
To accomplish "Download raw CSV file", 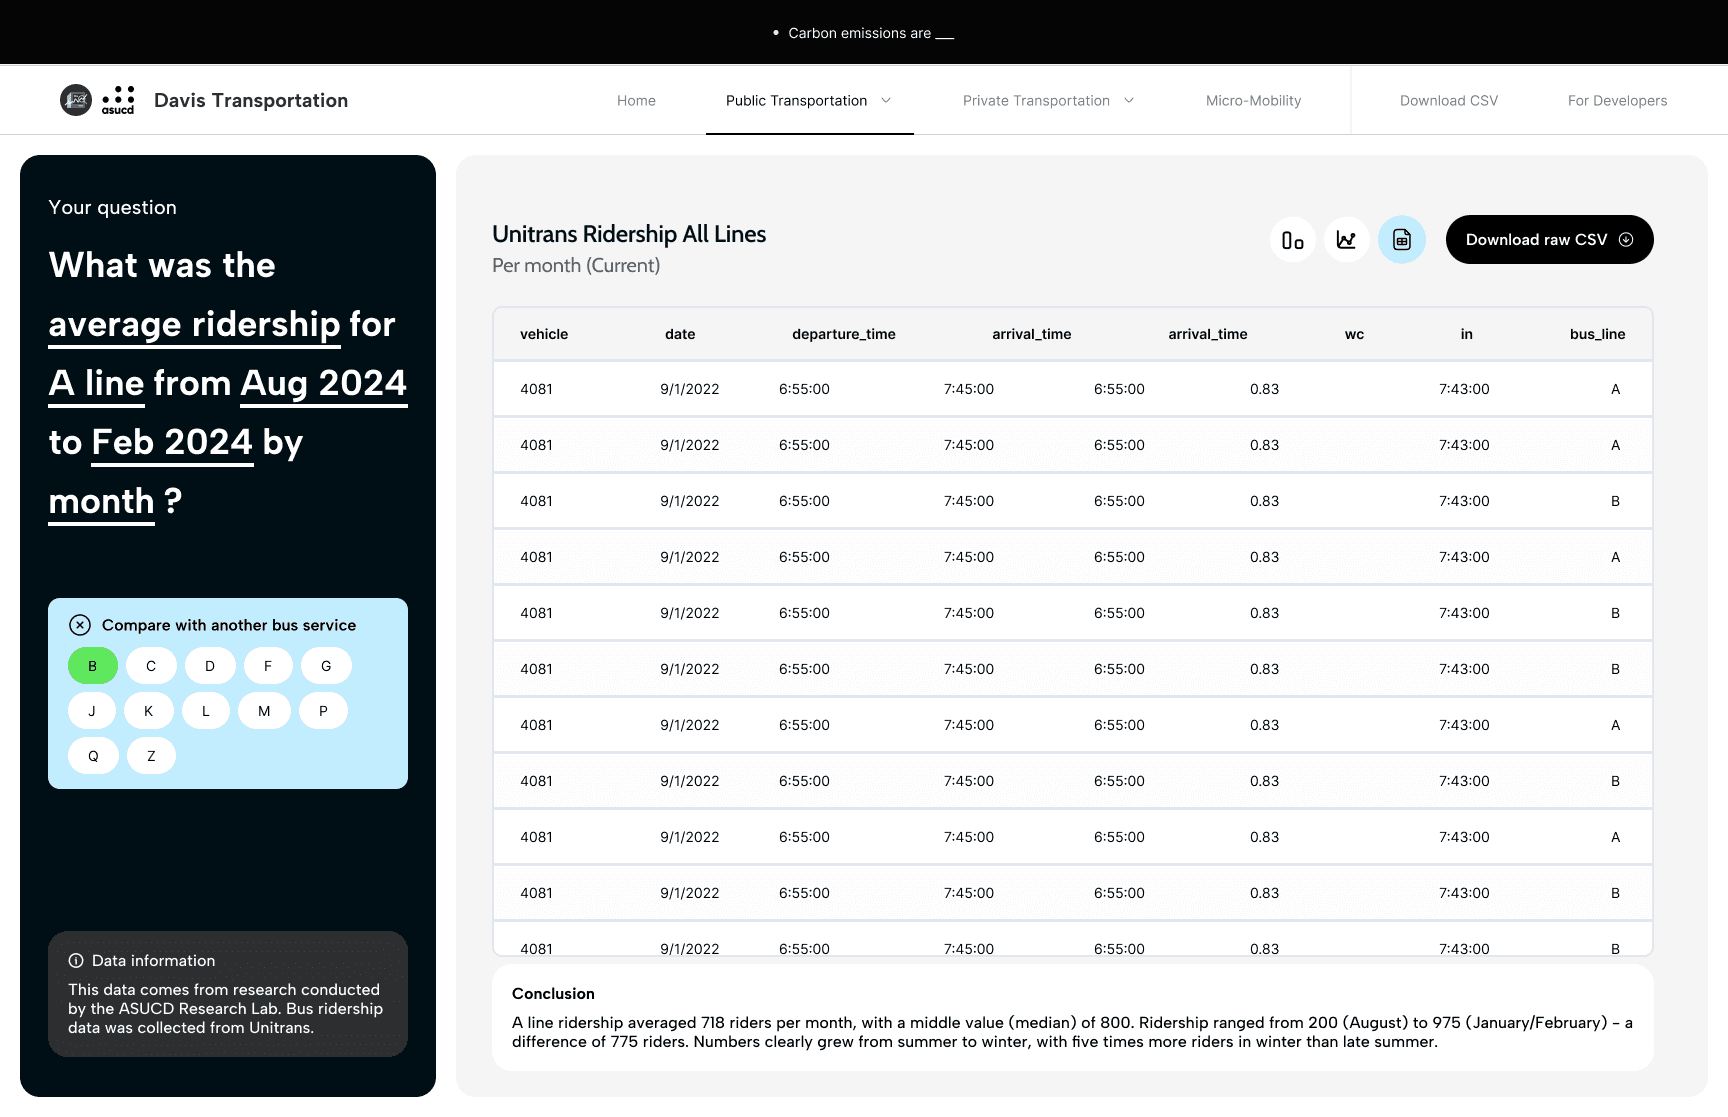I will point(1549,240).
